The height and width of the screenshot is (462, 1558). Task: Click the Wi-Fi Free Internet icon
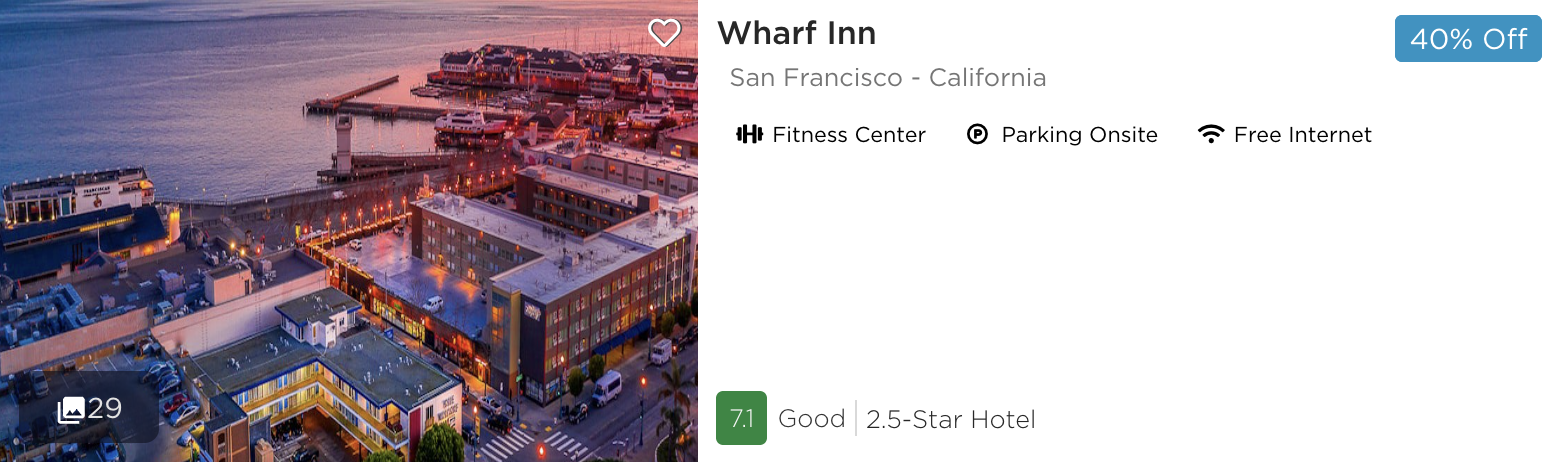[x=1211, y=135]
